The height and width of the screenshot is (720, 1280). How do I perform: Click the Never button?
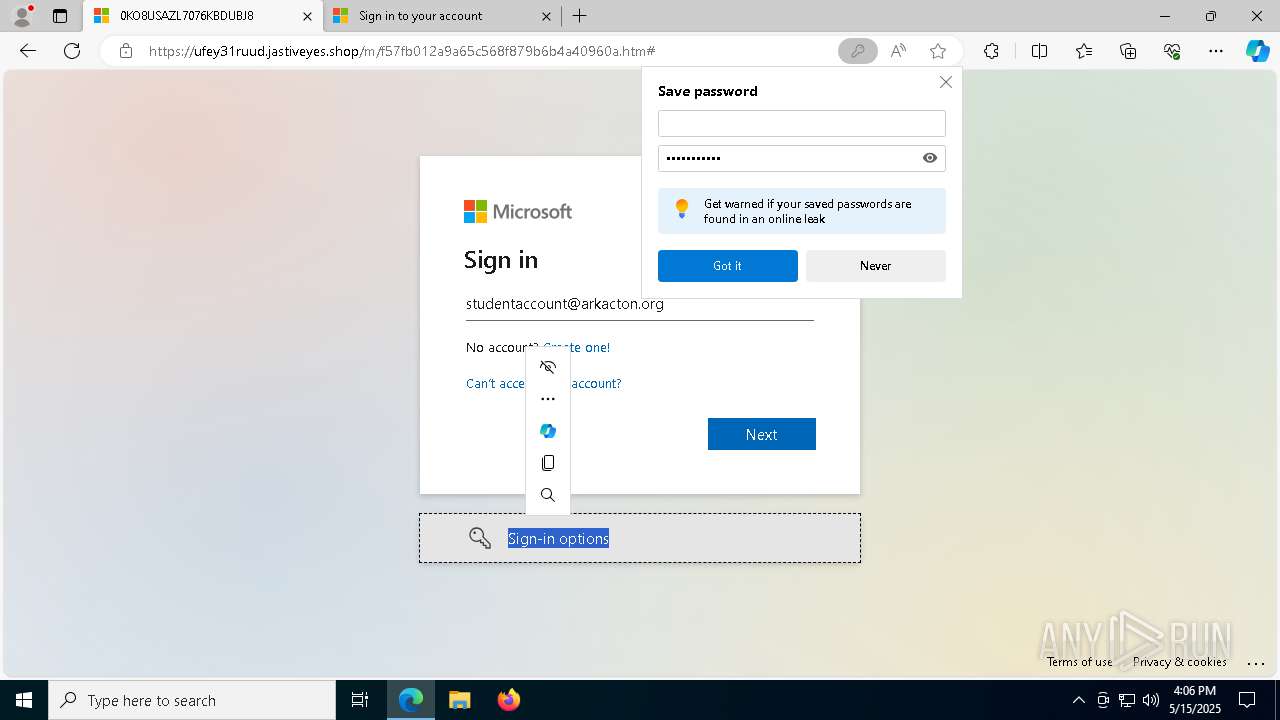tap(876, 266)
